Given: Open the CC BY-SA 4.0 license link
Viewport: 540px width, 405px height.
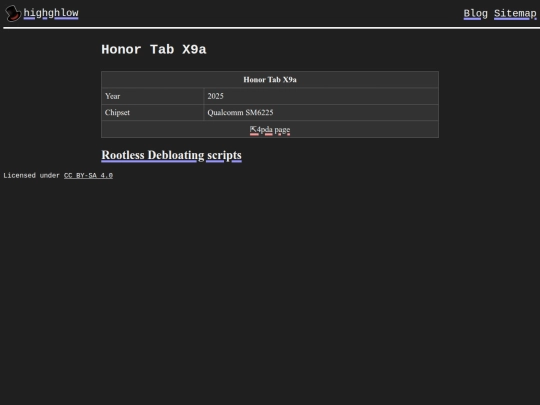Looking at the screenshot, I should click(x=88, y=176).
